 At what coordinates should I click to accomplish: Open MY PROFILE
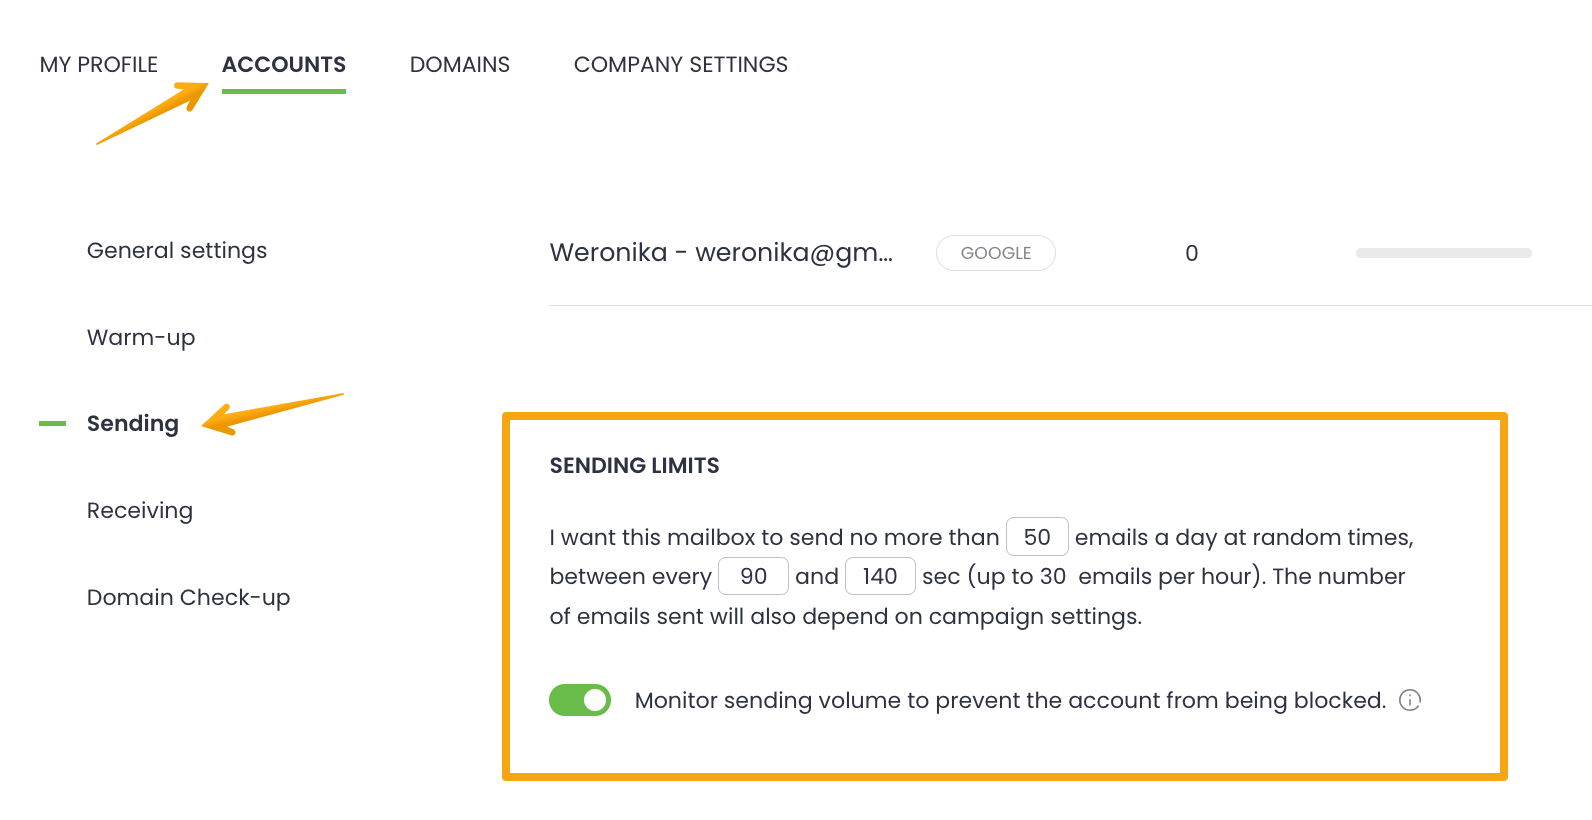point(98,64)
